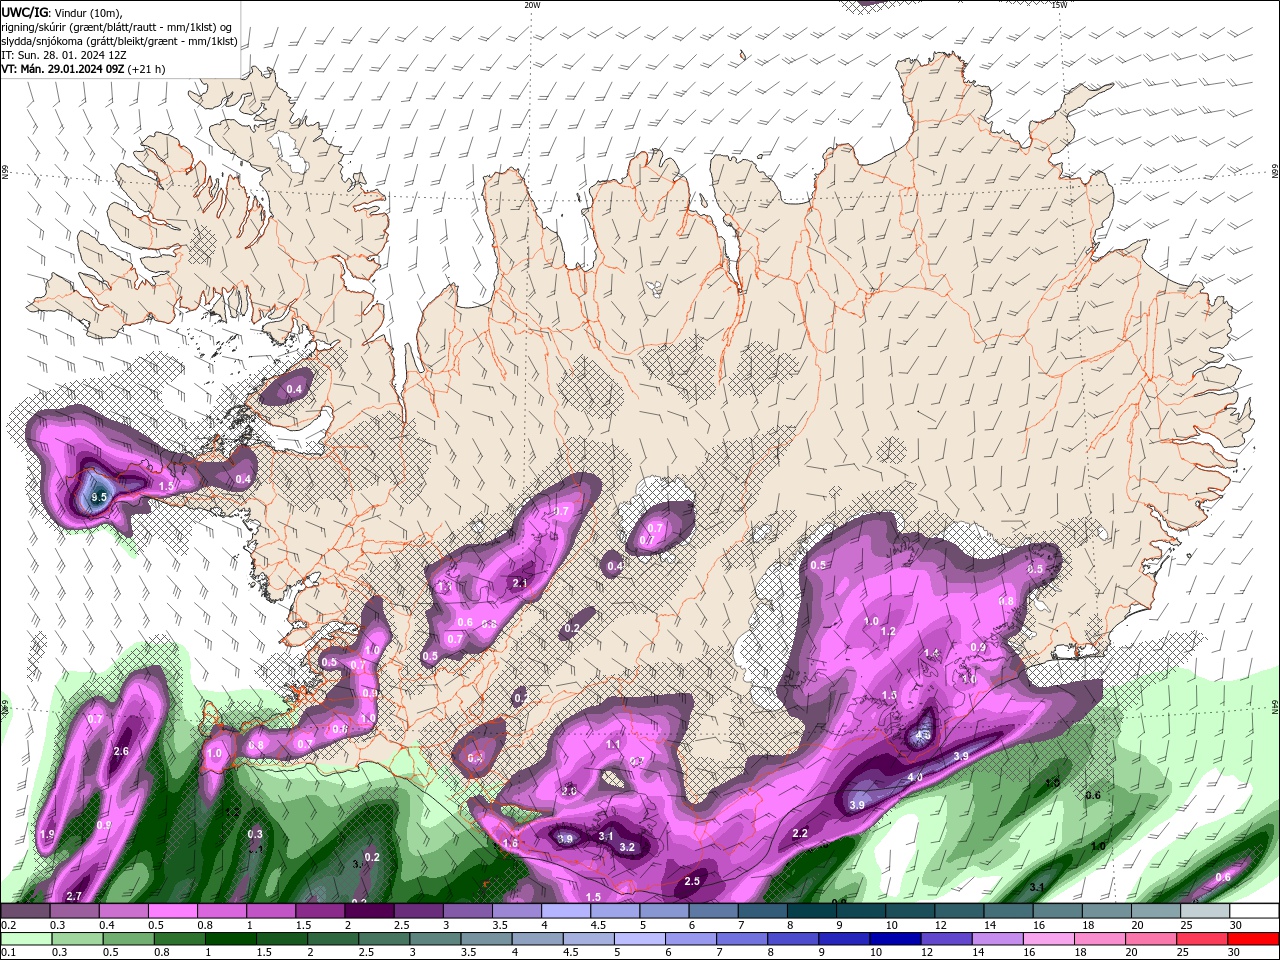Click the 1.1 value on the map

(x=614, y=744)
